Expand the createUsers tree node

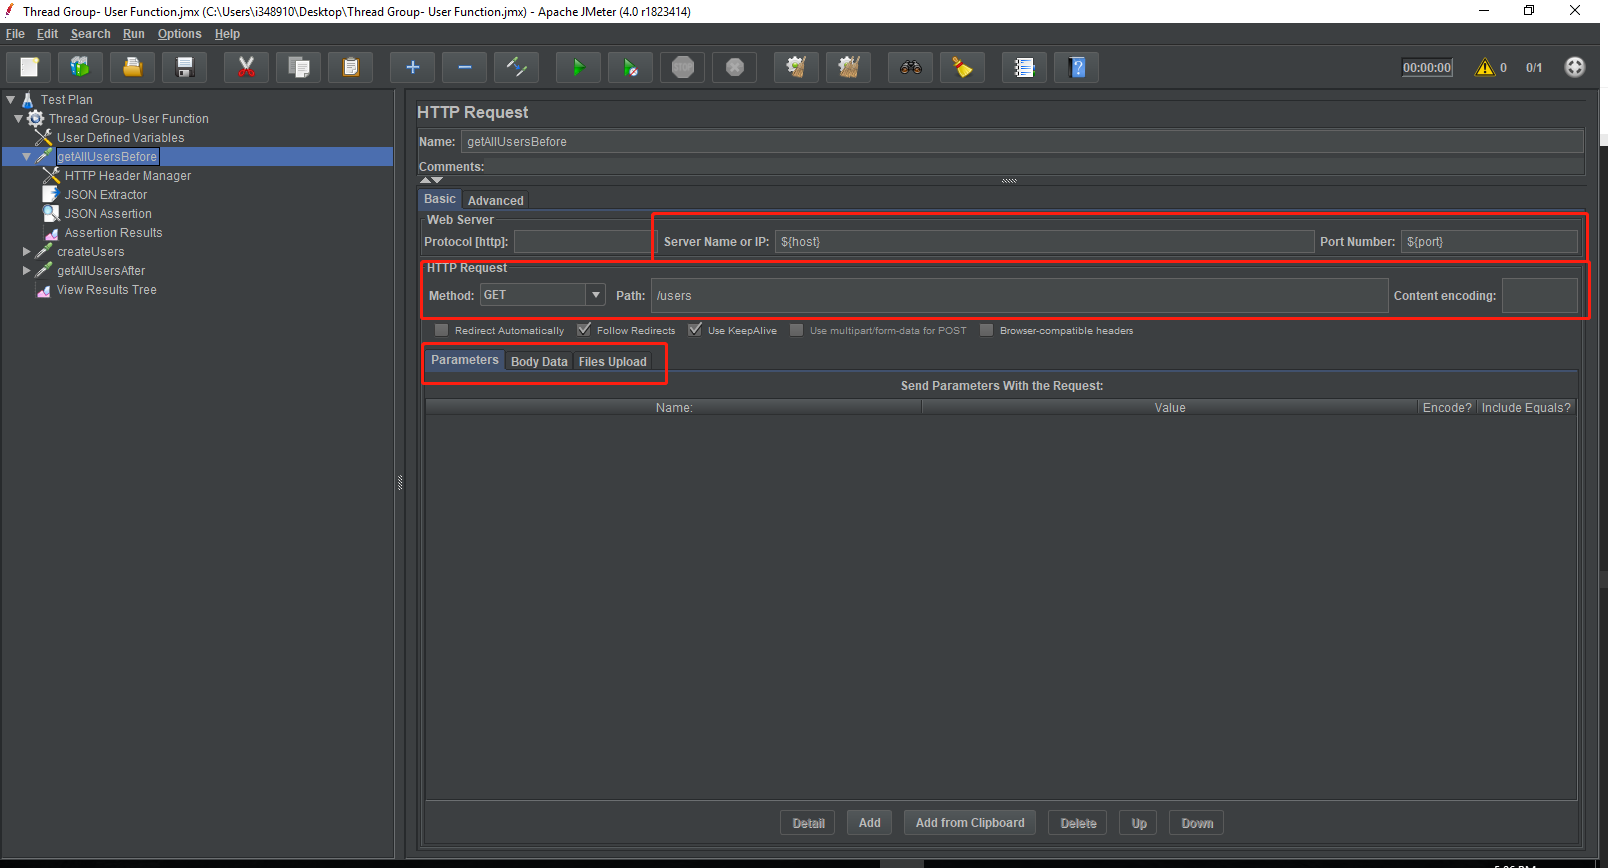click(x=26, y=251)
